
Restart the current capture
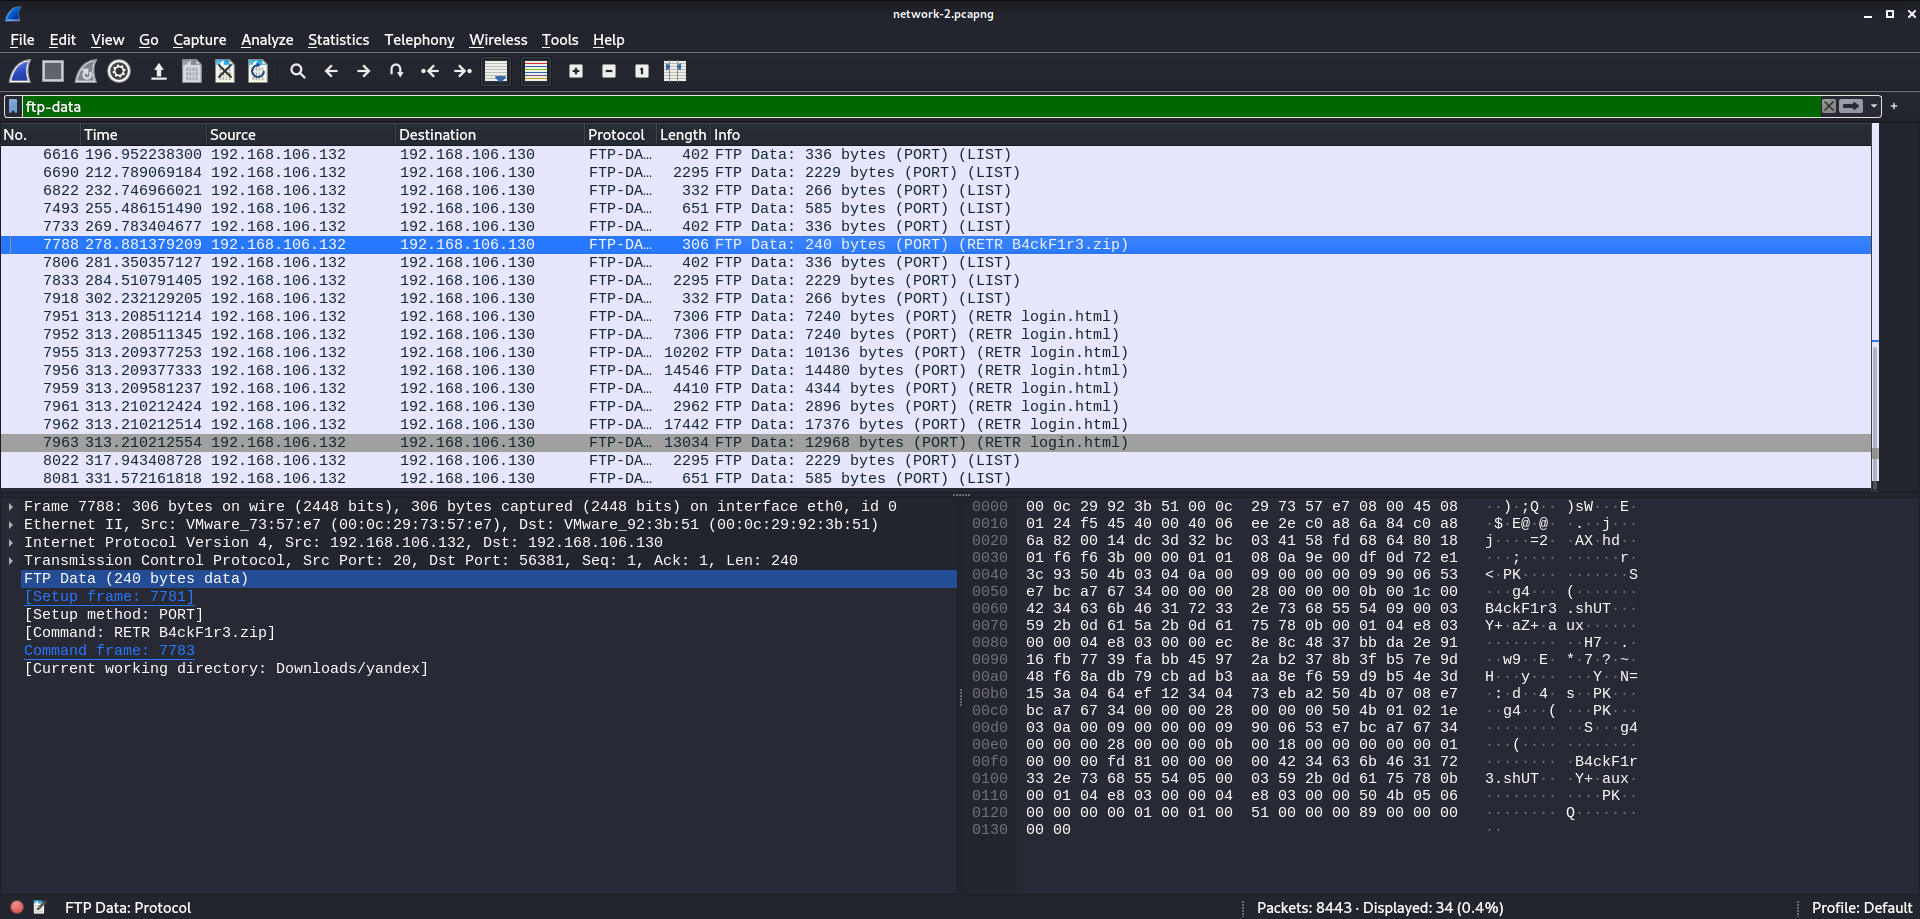point(86,71)
